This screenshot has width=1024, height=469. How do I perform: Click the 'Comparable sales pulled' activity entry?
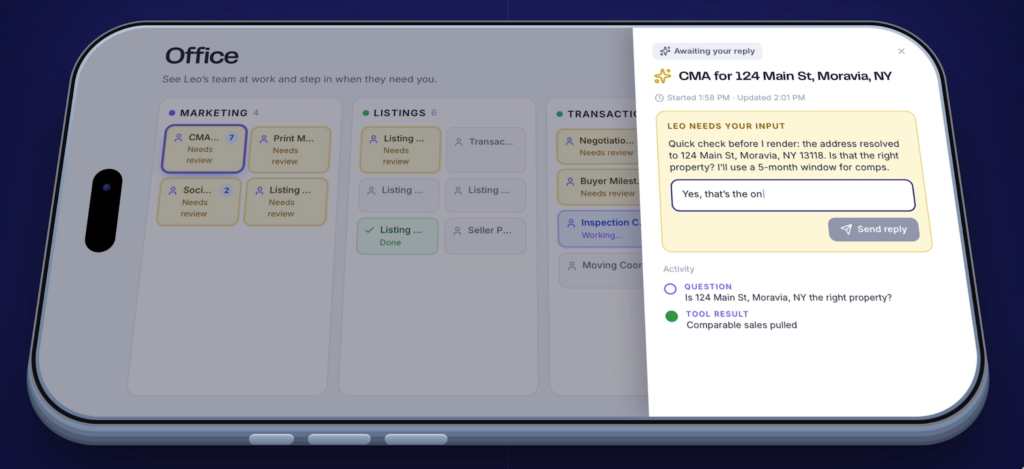click(742, 325)
